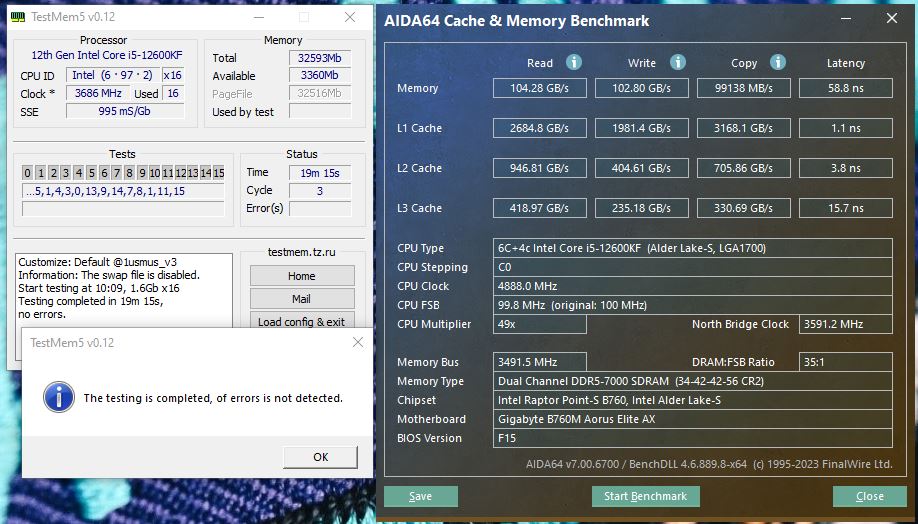Click OK in the TestMem5 completion dialog
The width and height of the screenshot is (918, 524).
pos(320,457)
